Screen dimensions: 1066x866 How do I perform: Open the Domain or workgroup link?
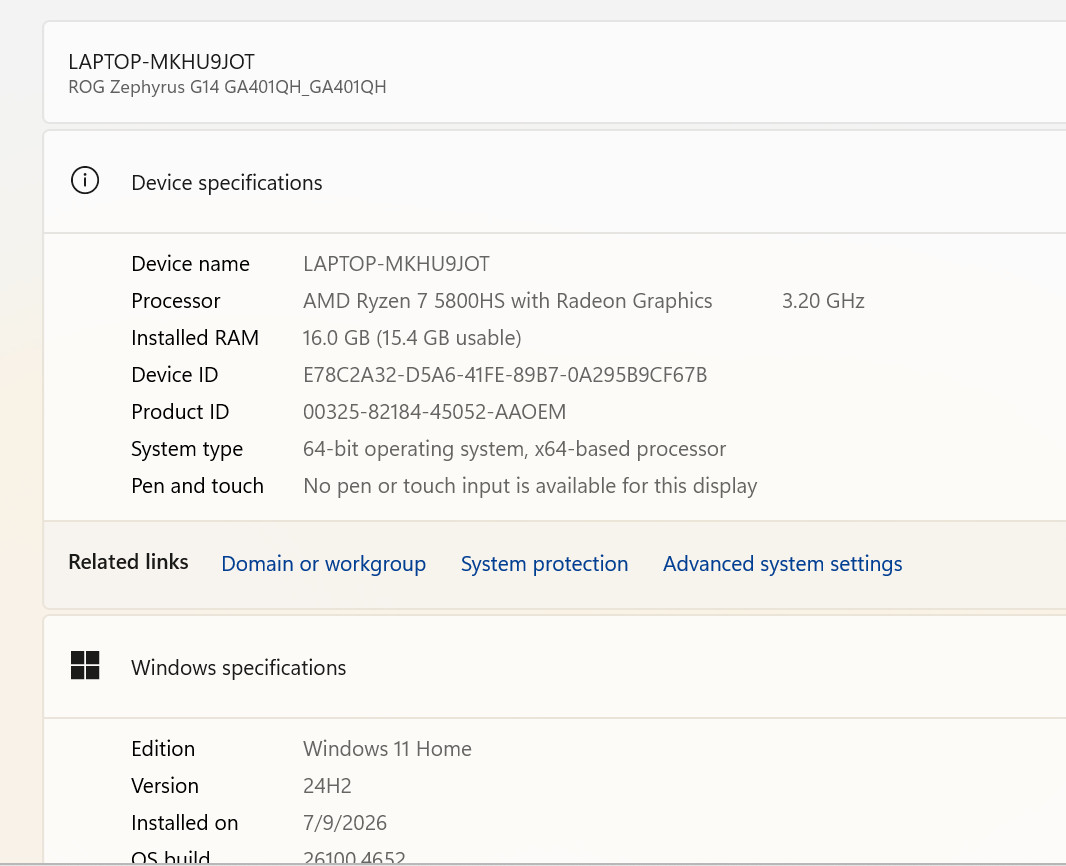click(x=324, y=564)
